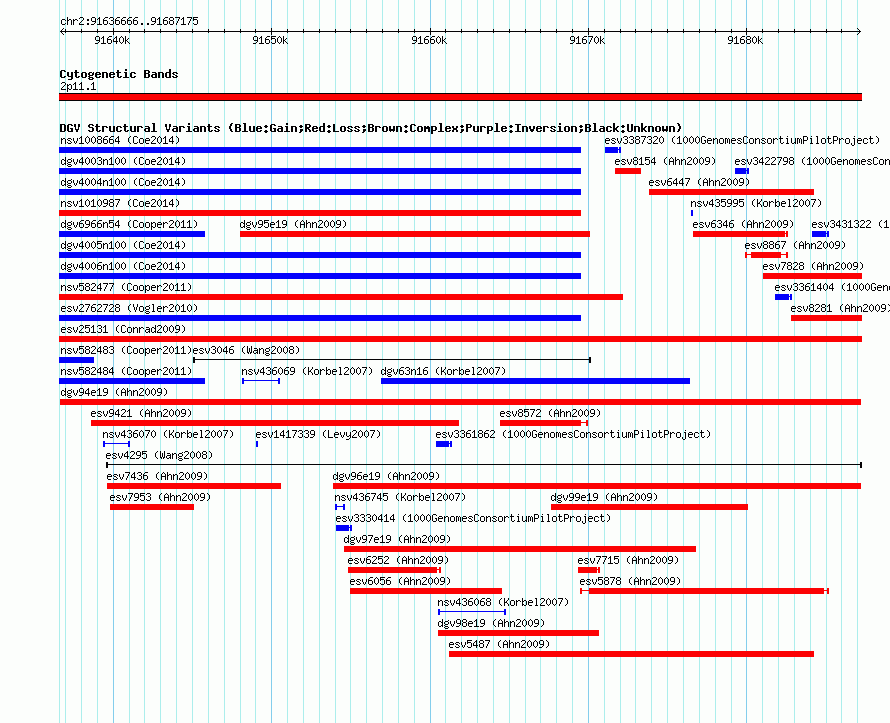Click dgv96e19 (Ahn2009) variant label
The height and width of the screenshot is (723, 890).
386,476
